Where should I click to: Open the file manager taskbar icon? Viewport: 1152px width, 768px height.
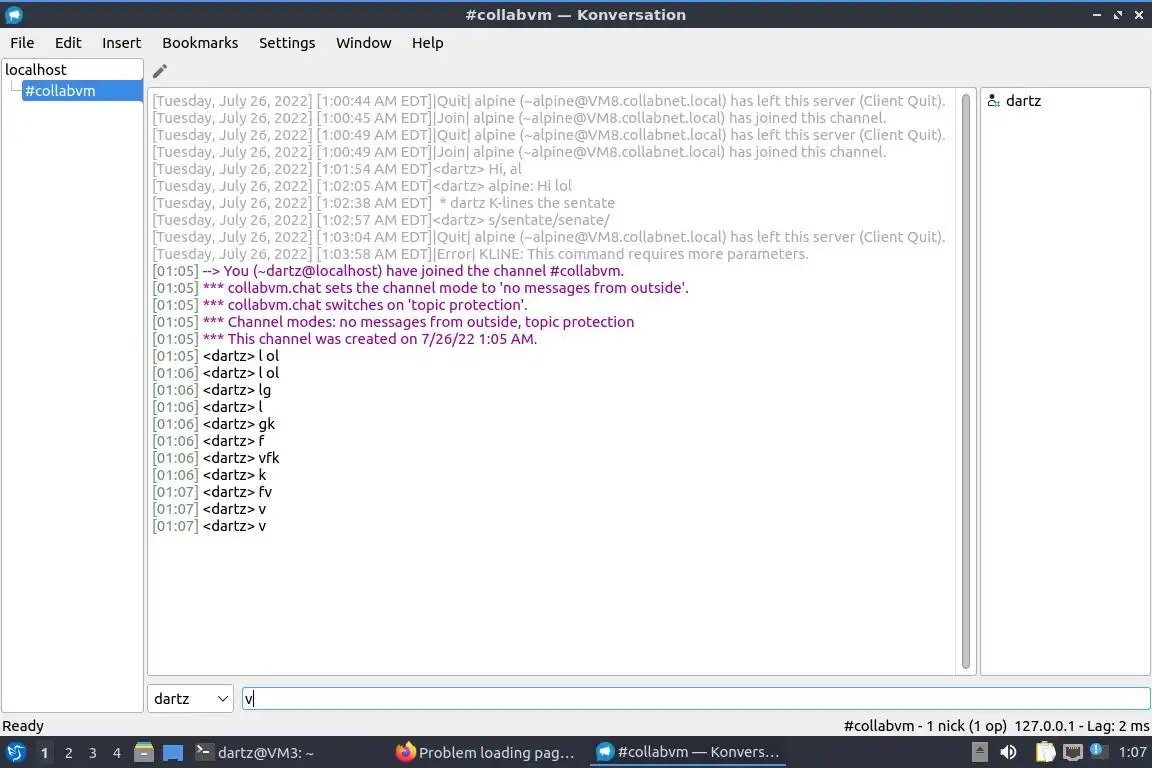pyautogui.click(x=144, y=752)
